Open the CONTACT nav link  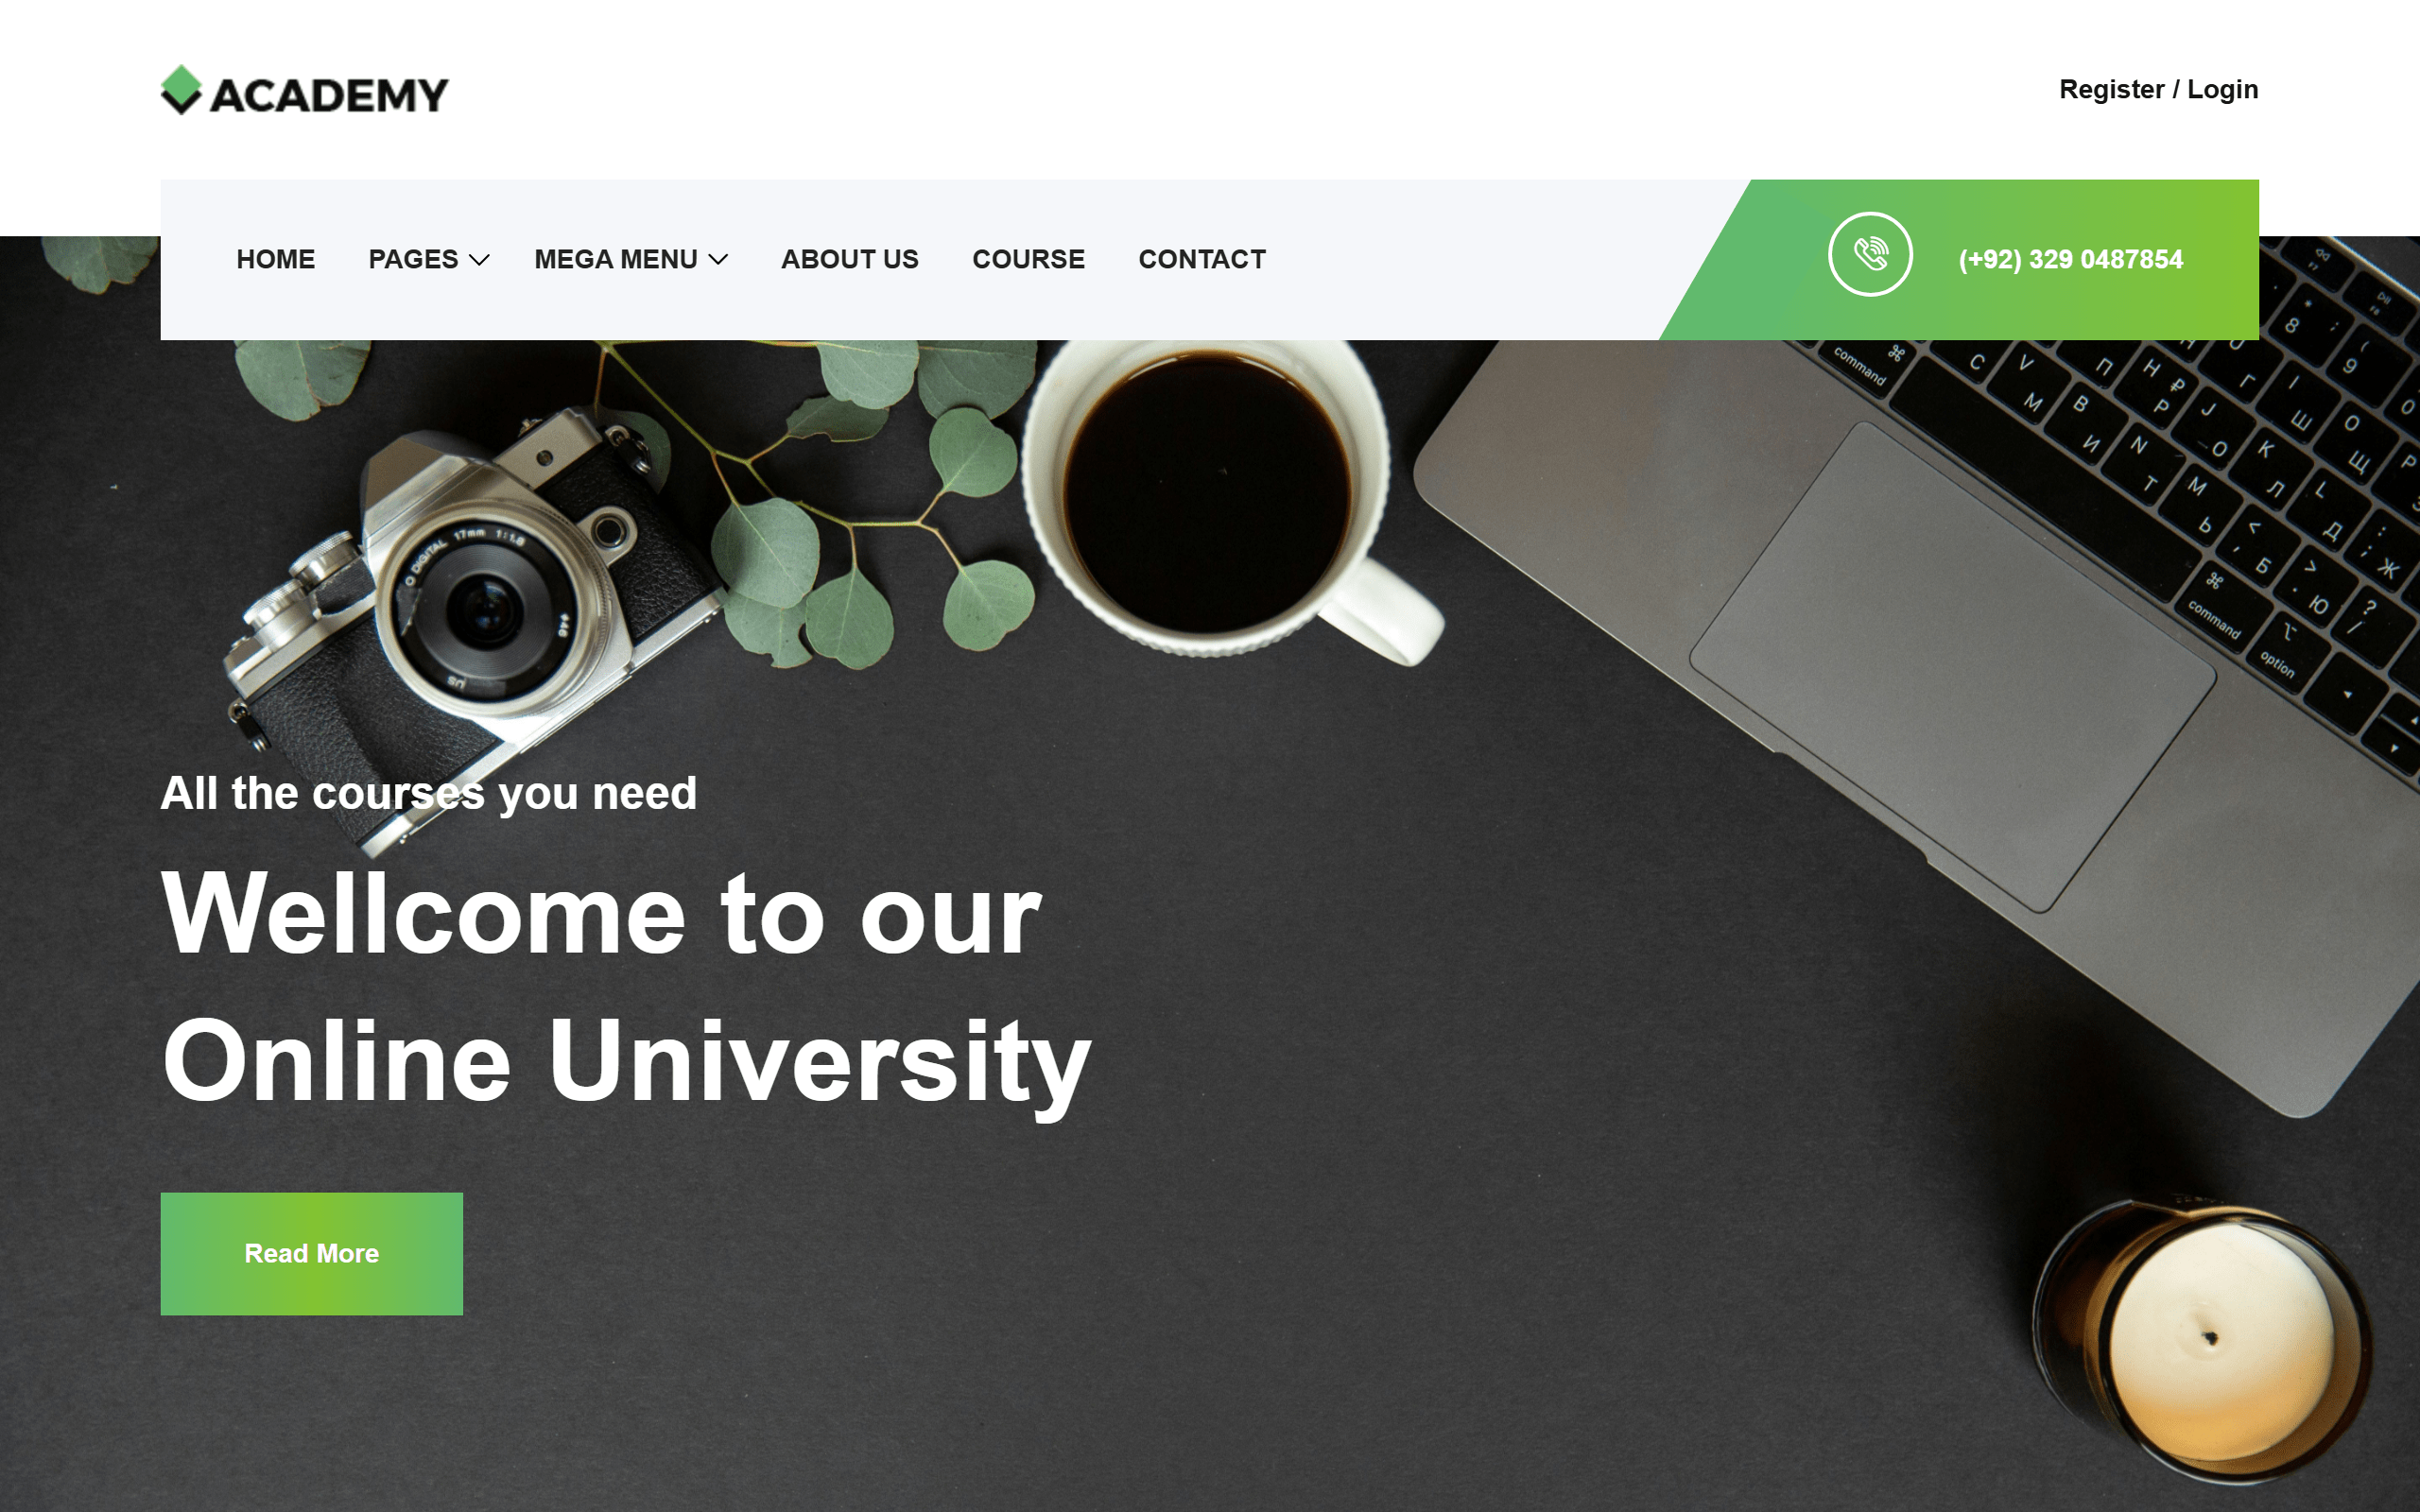[1202, 260]
